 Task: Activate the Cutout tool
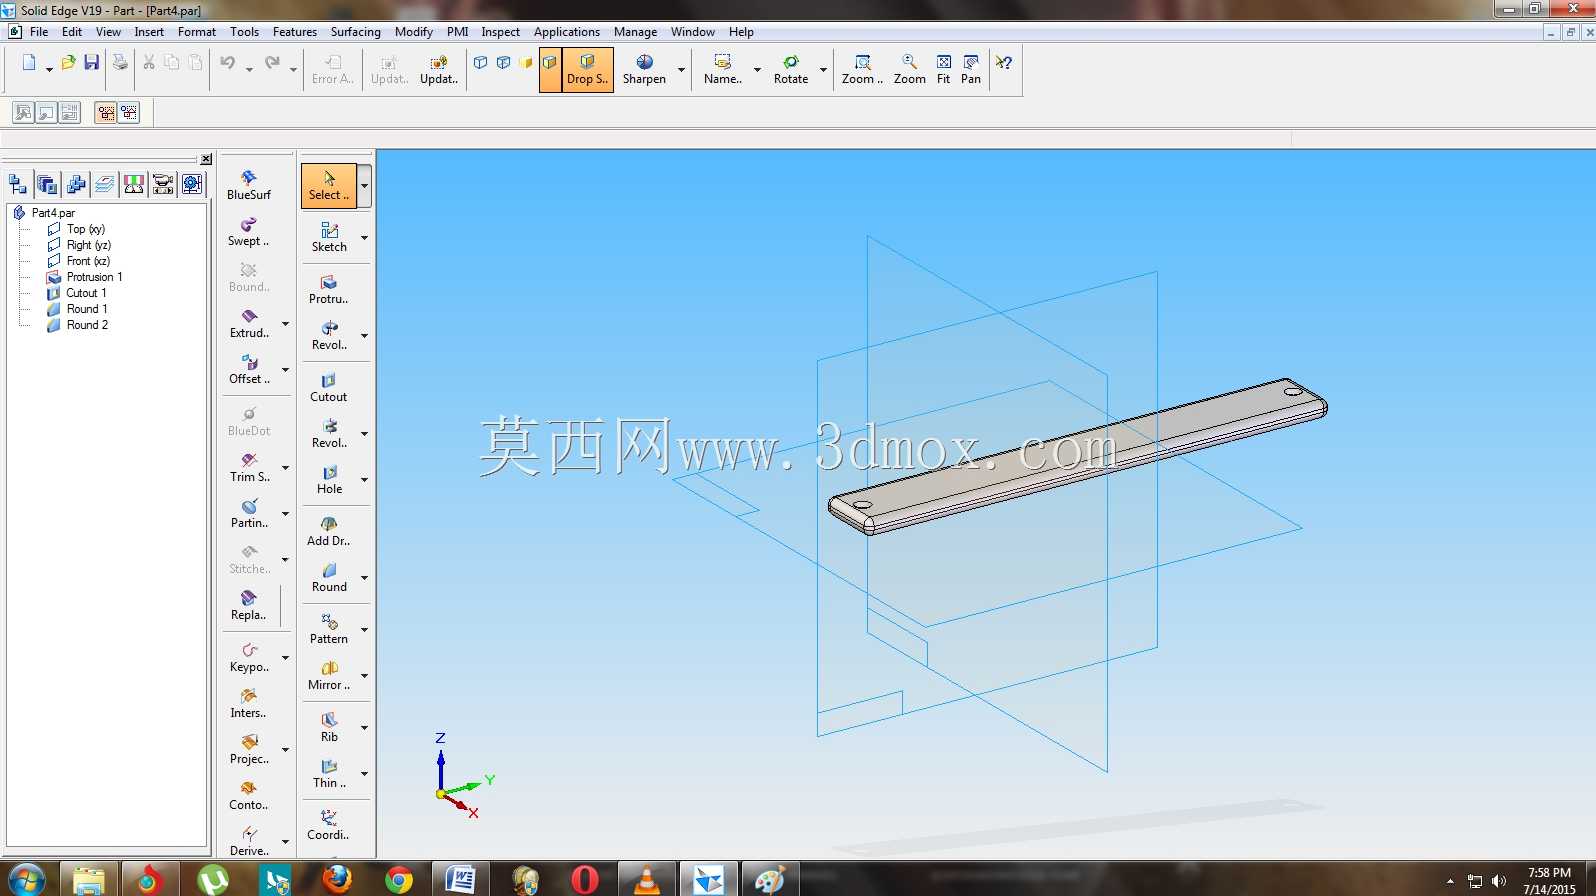(x=329, y=387)
